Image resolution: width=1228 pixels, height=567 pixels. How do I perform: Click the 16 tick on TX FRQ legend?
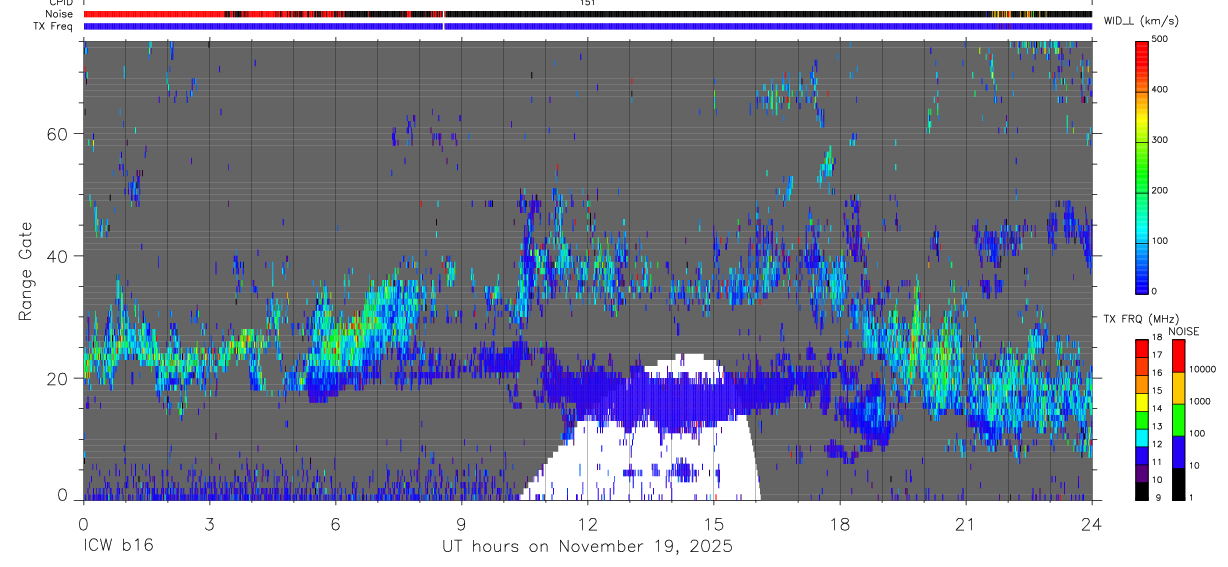[1157, 373]
